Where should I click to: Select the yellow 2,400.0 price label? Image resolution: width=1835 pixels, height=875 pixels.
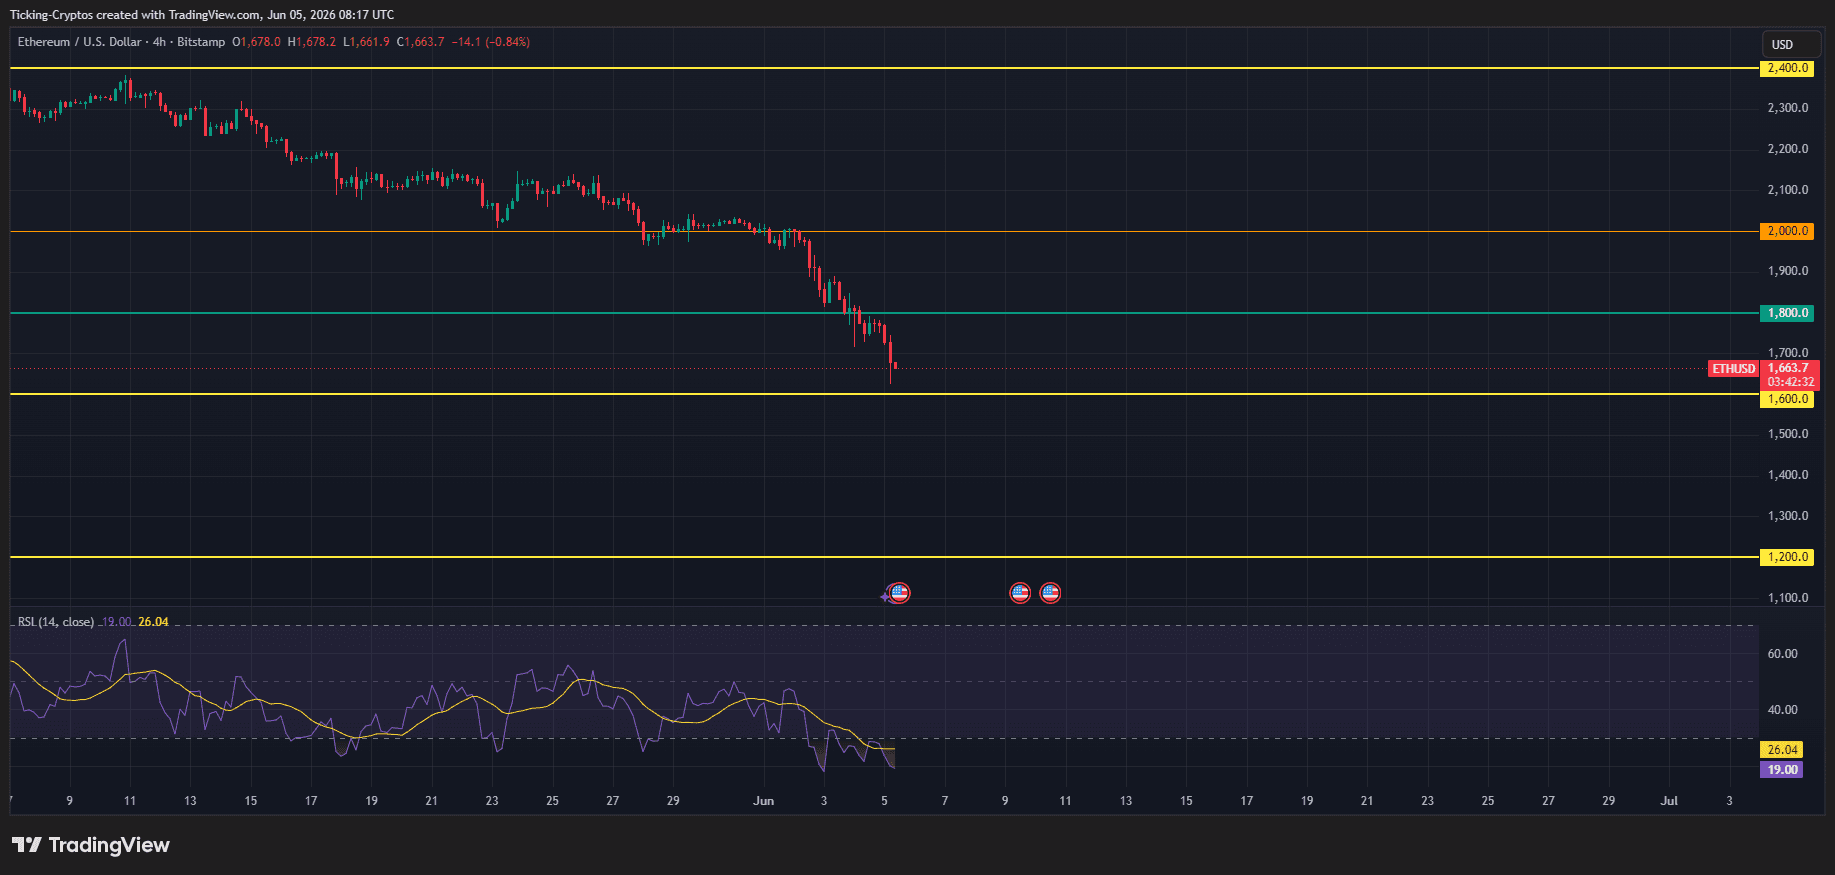[1787, 68]
